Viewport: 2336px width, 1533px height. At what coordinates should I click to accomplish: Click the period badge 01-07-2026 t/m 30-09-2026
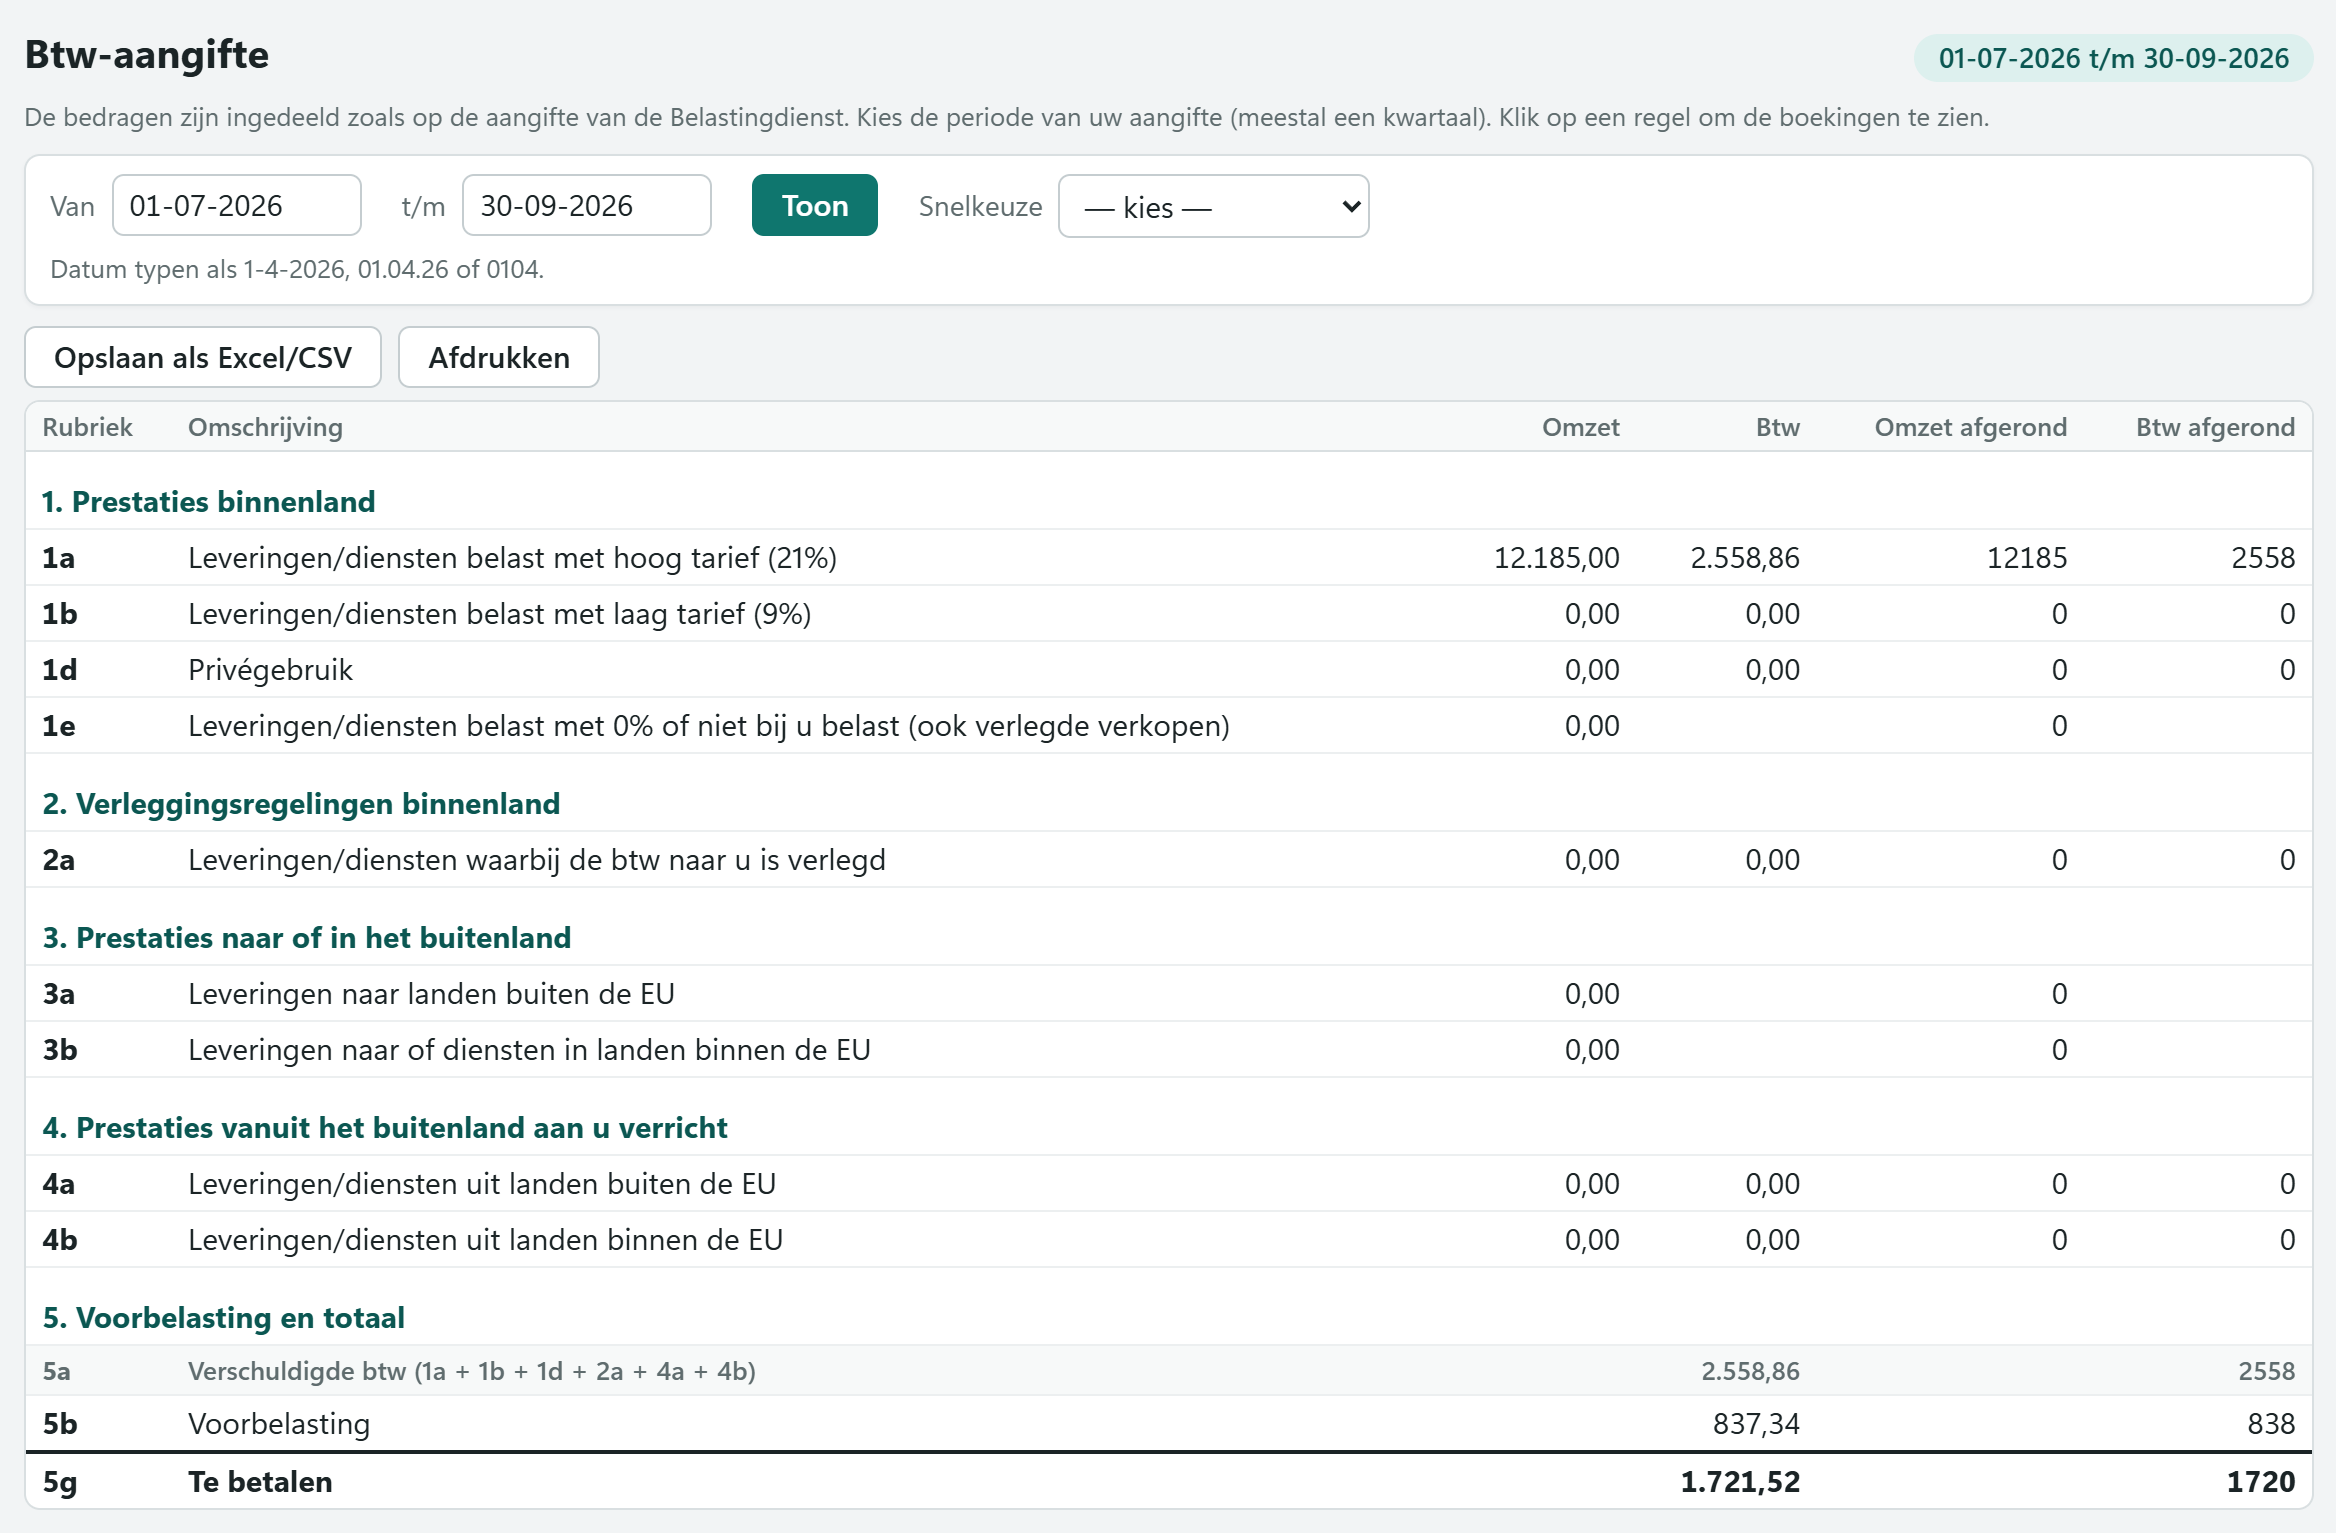click(x=2113, y=58)
